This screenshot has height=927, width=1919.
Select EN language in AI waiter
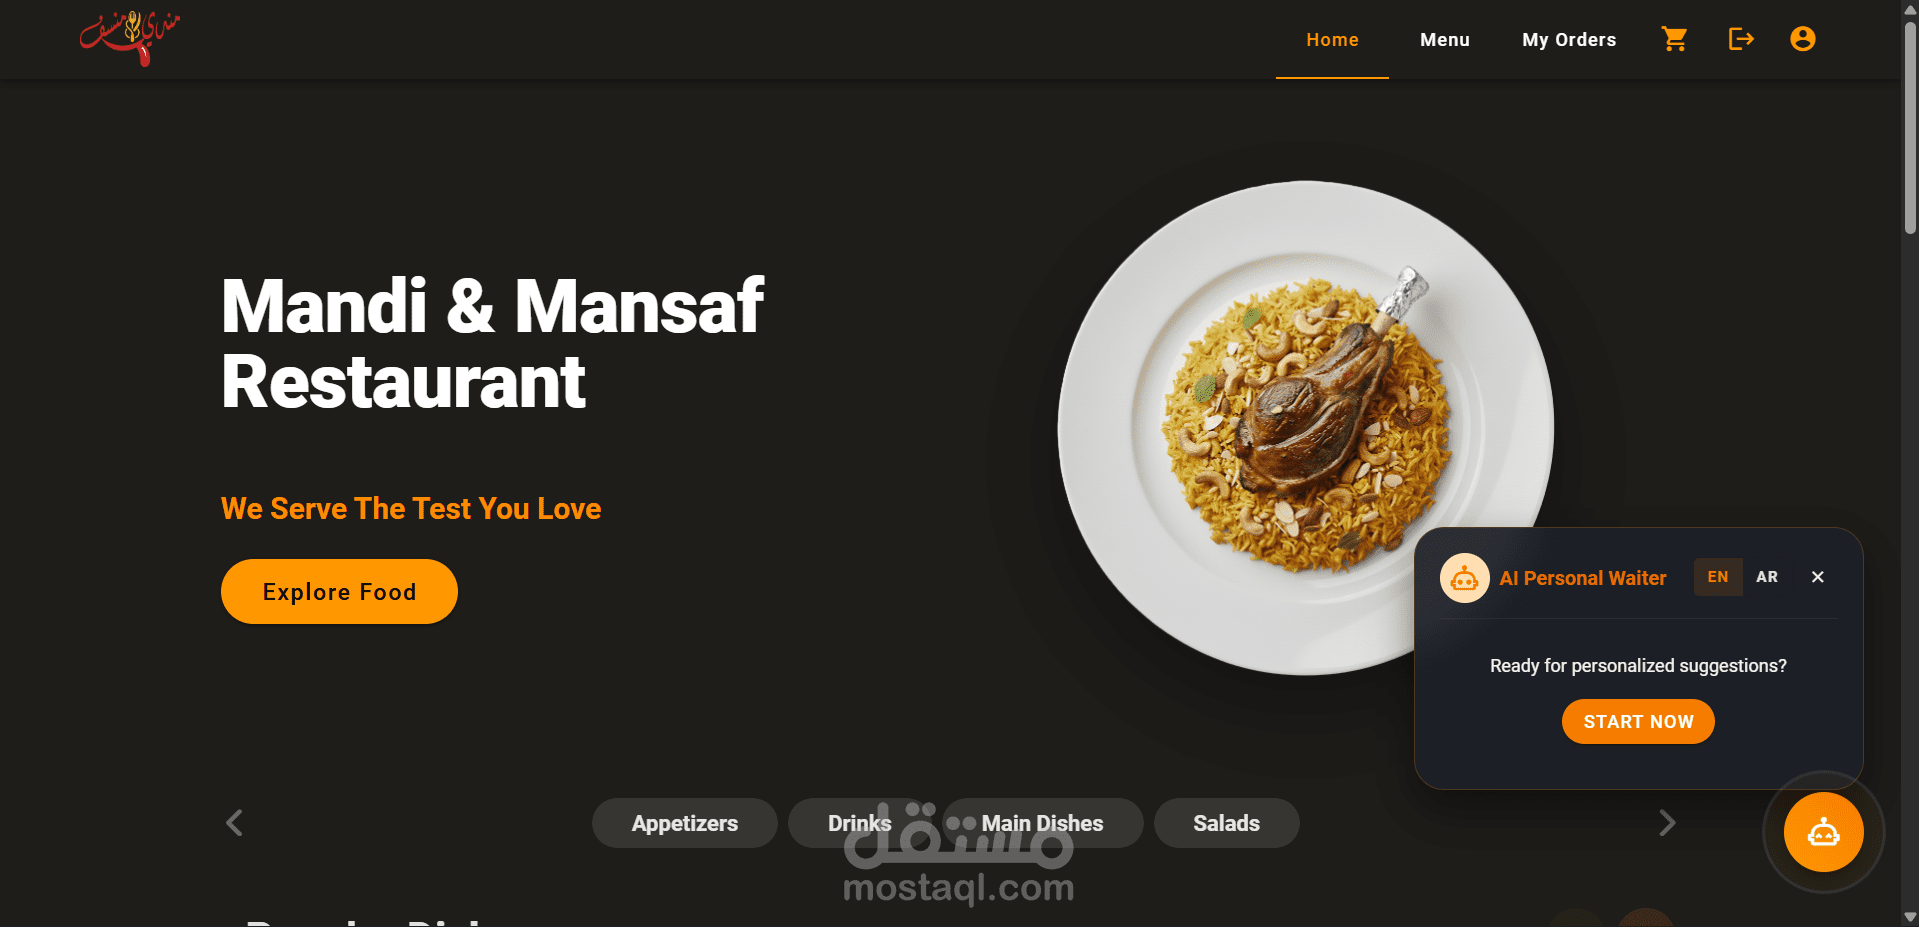coord(1718,577)
